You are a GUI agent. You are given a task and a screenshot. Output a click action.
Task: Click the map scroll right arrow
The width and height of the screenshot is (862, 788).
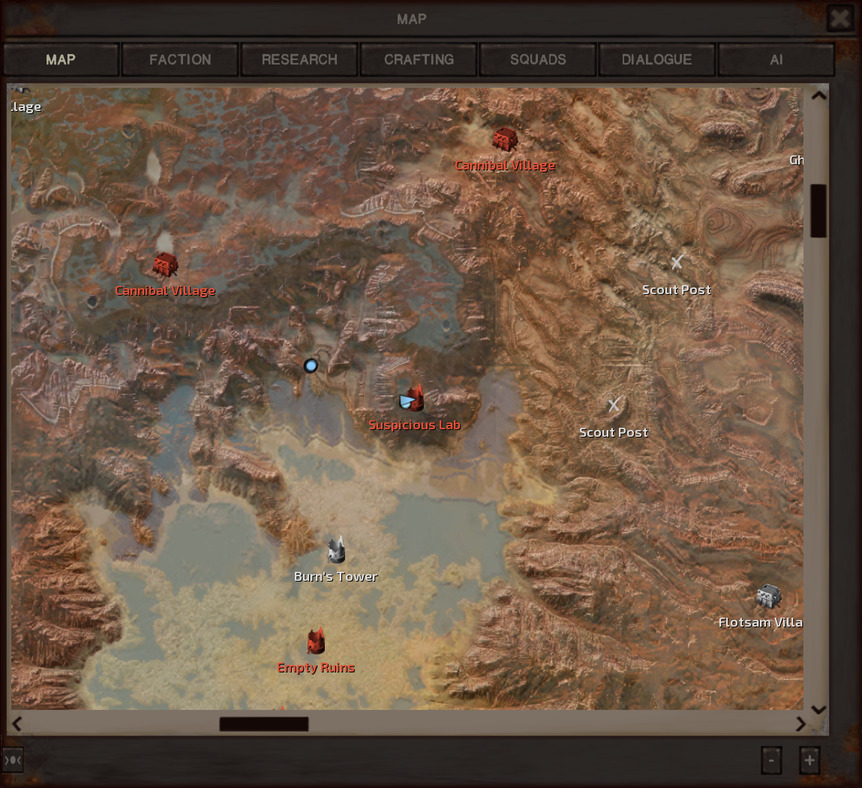coord(800,724)
